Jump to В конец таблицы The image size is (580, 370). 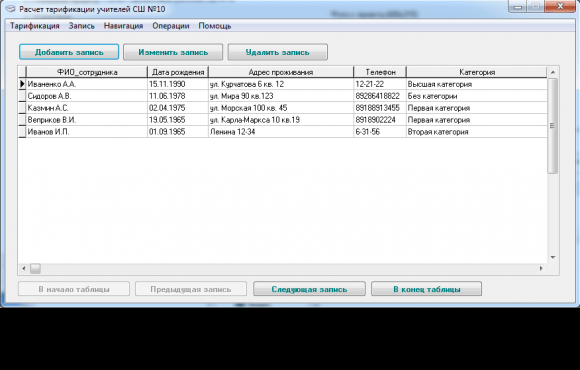(426, 289)
